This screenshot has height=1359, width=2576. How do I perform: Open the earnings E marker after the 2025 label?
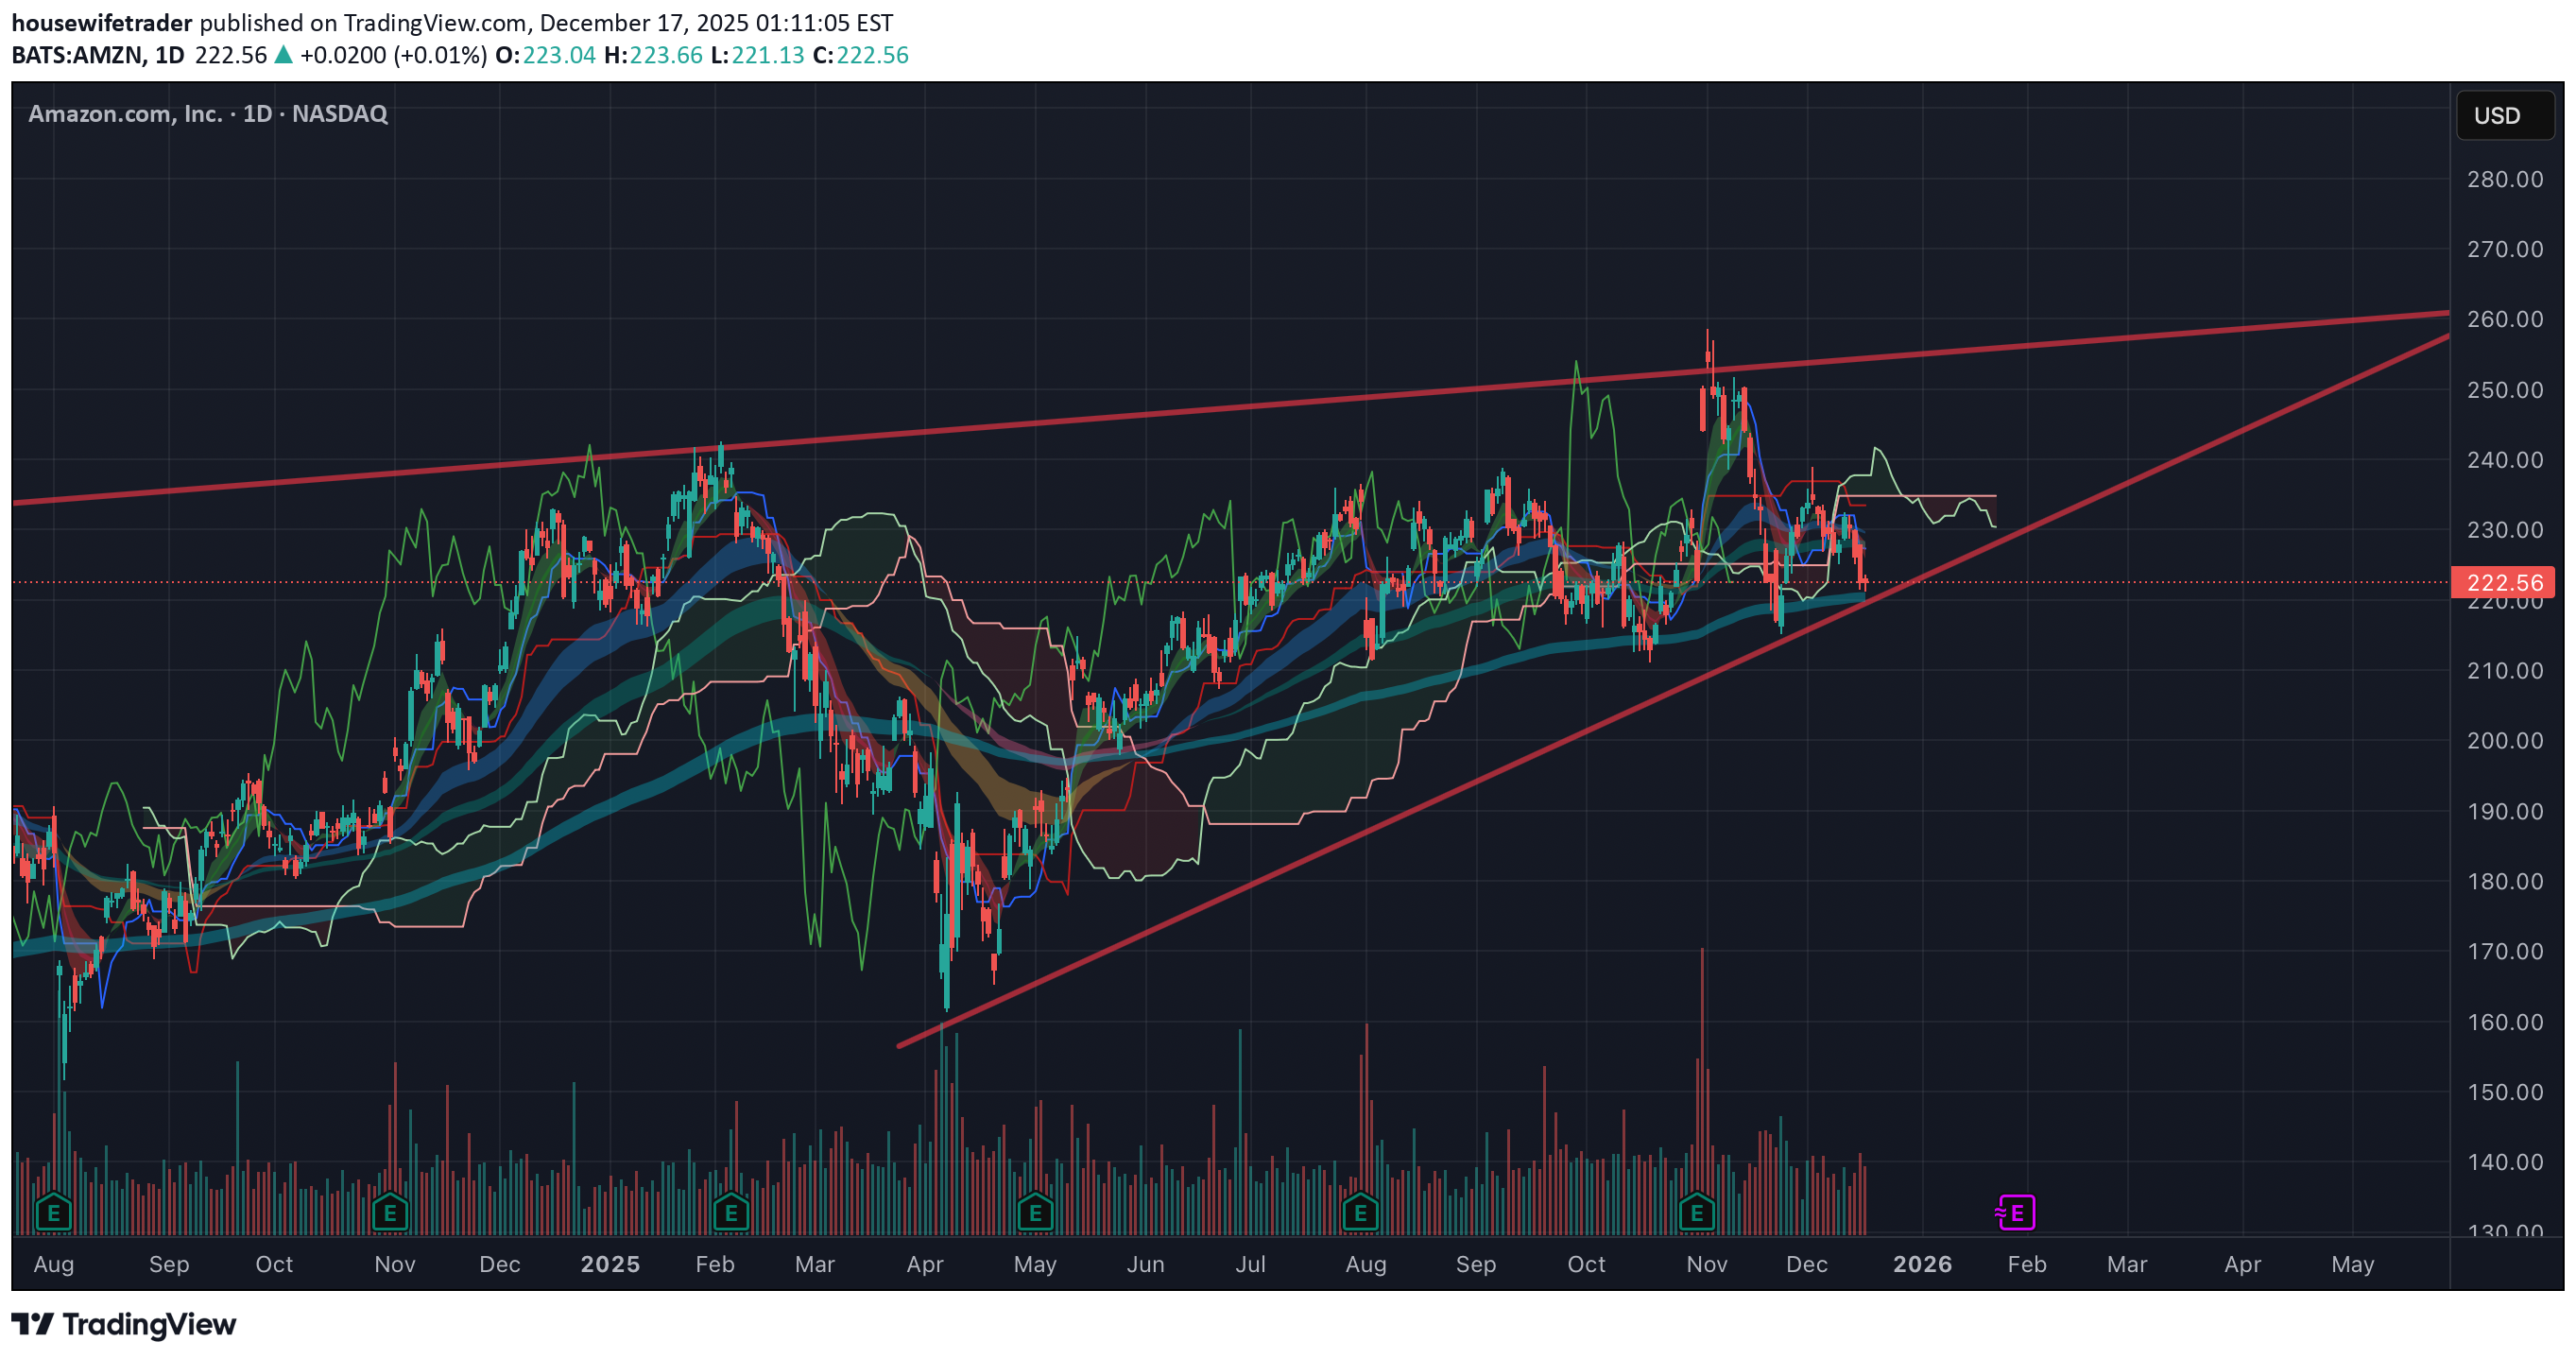(x=731, y=1213)
